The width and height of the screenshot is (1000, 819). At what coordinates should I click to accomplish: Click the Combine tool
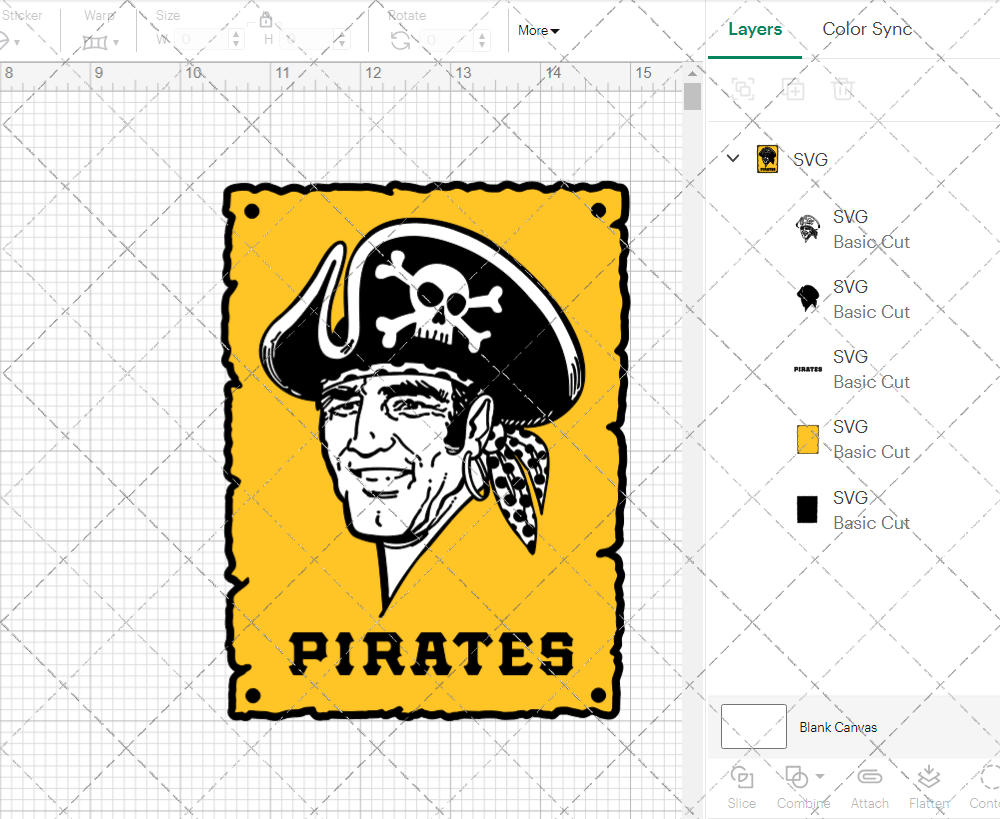point(803,788)
